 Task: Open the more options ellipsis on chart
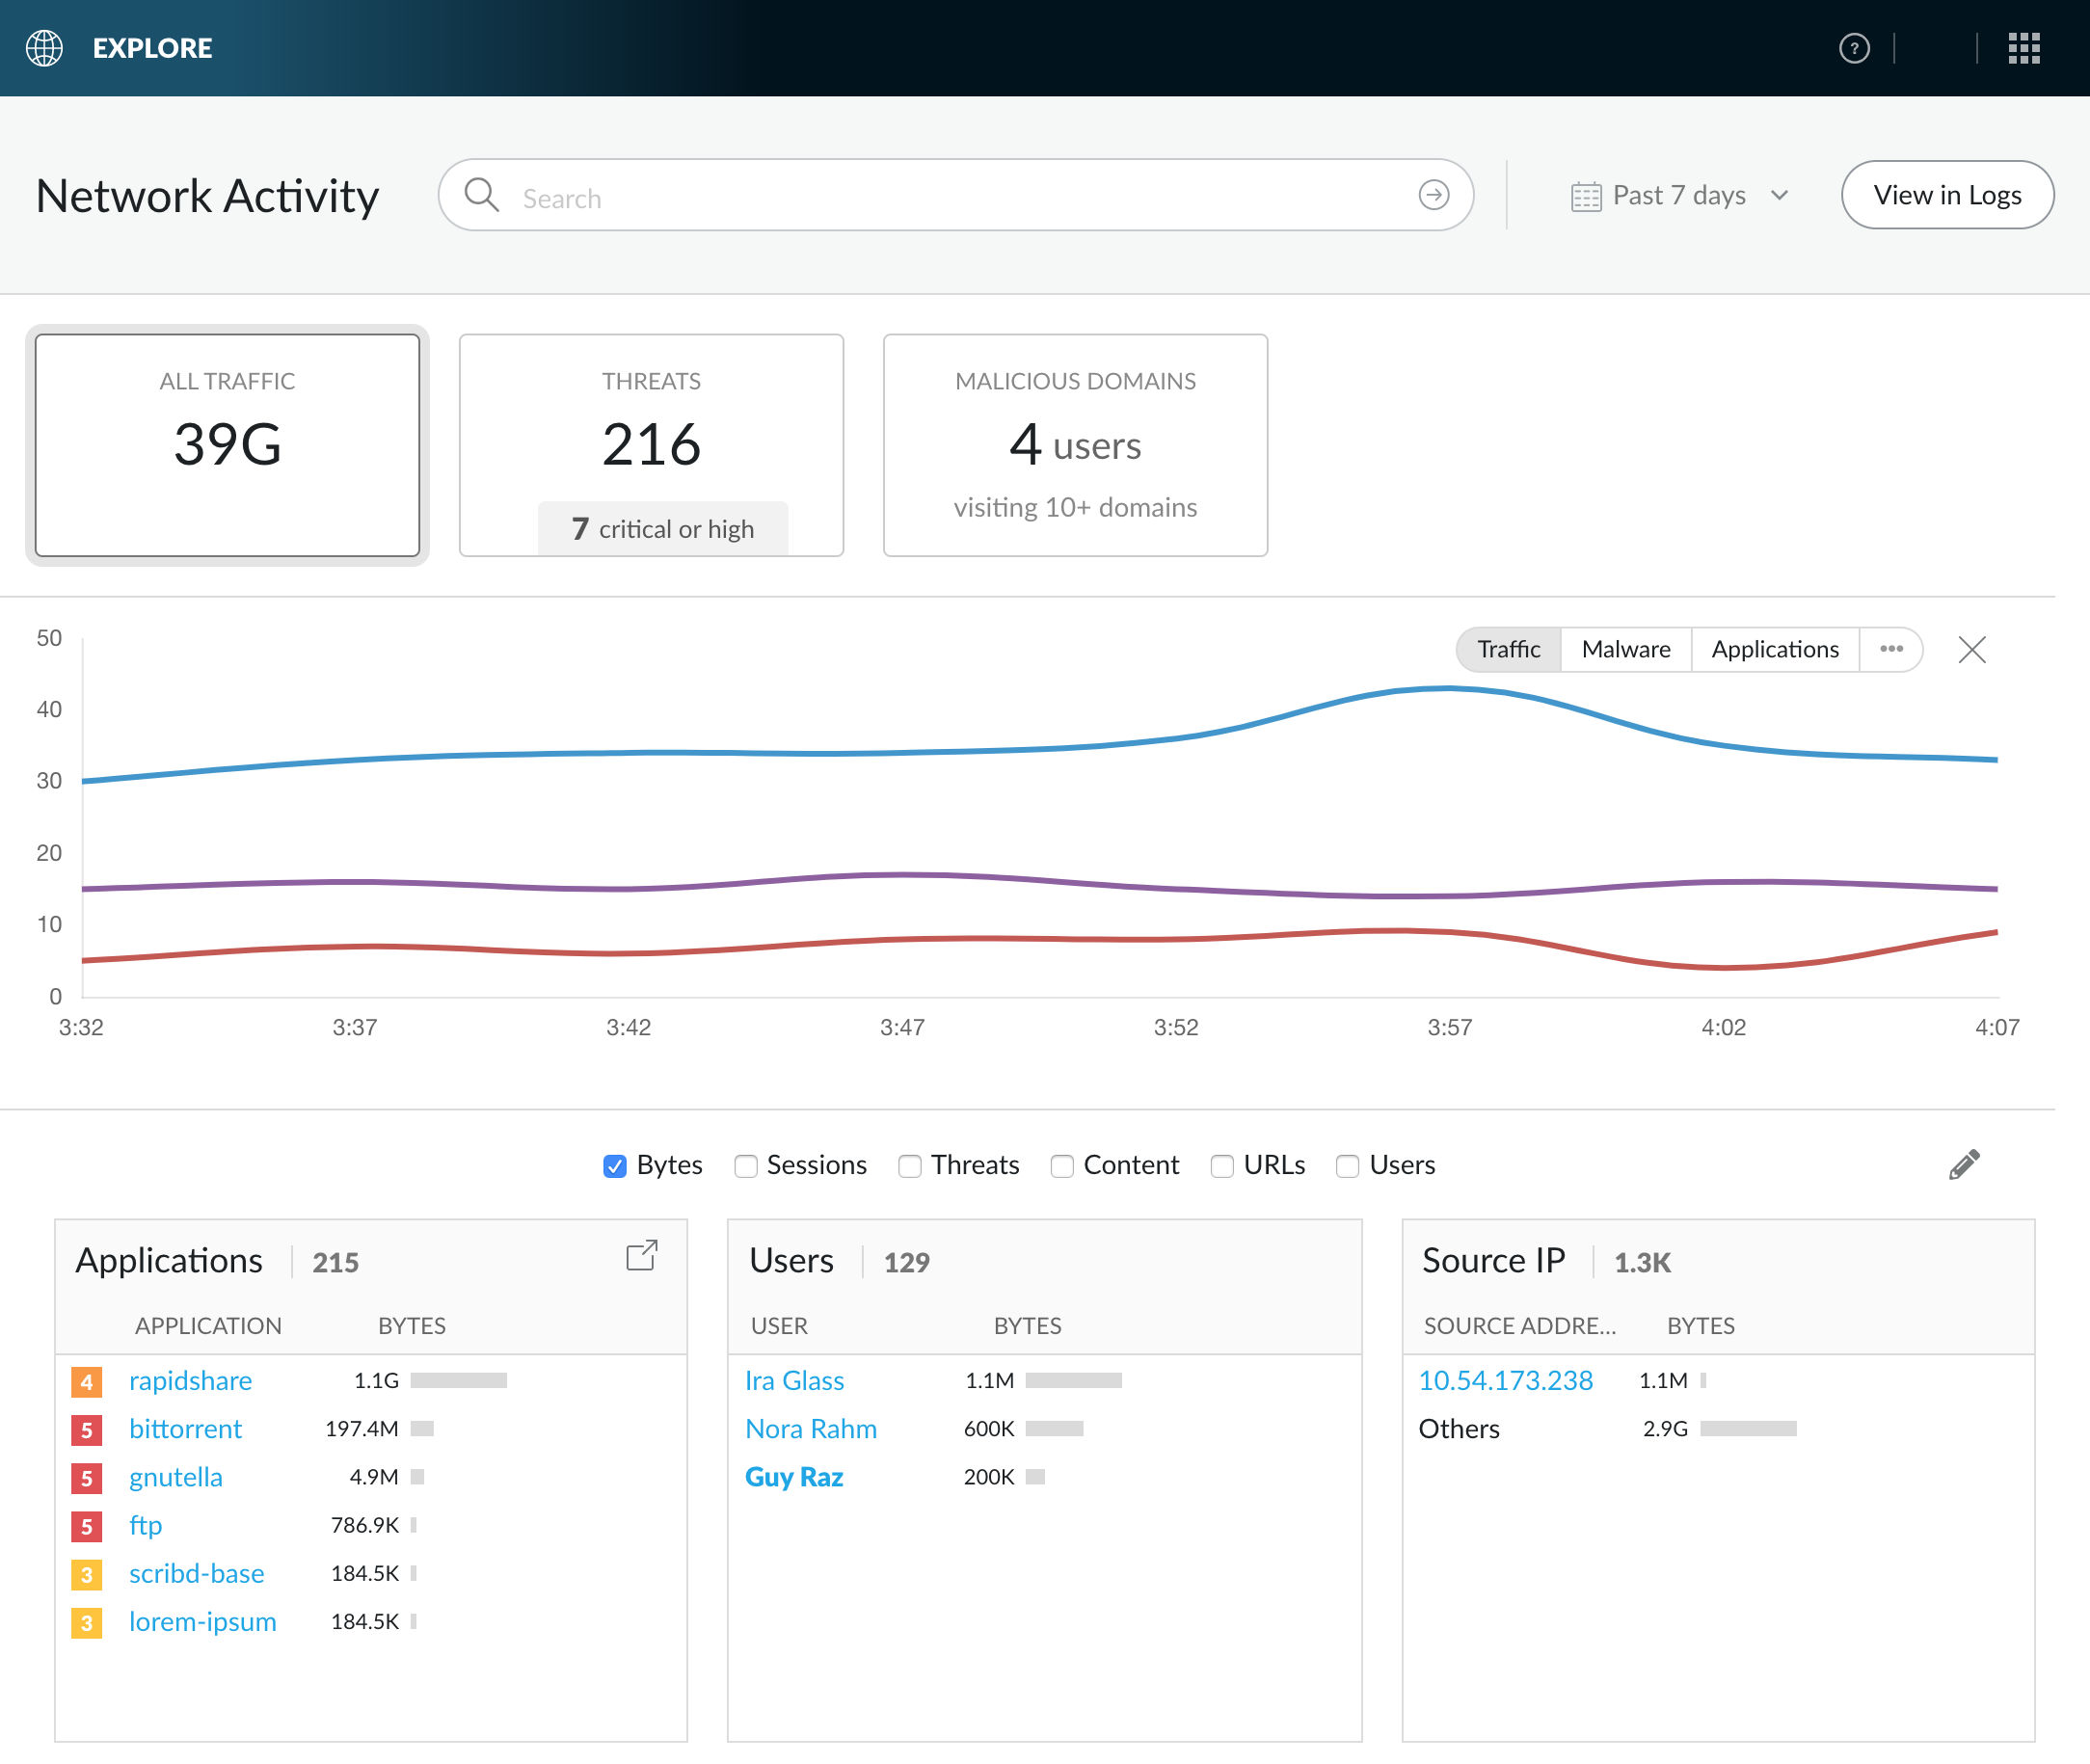coord(1890,649)
